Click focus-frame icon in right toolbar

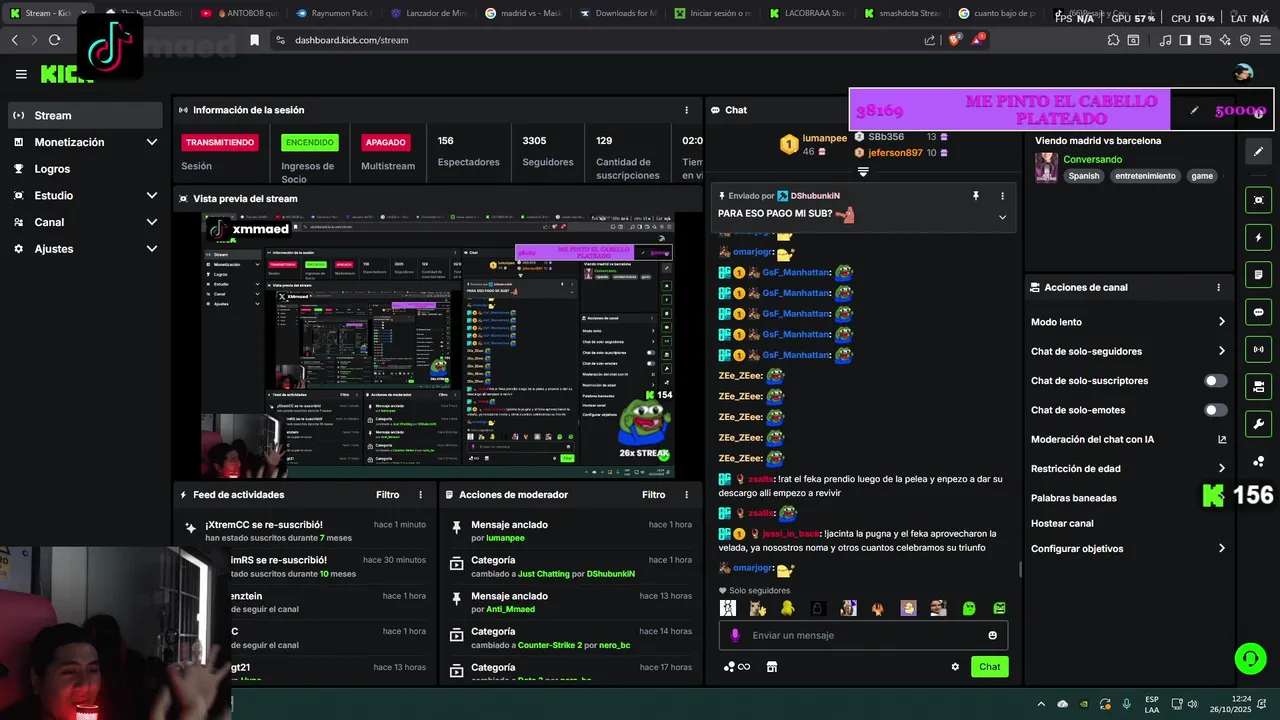1258,200
